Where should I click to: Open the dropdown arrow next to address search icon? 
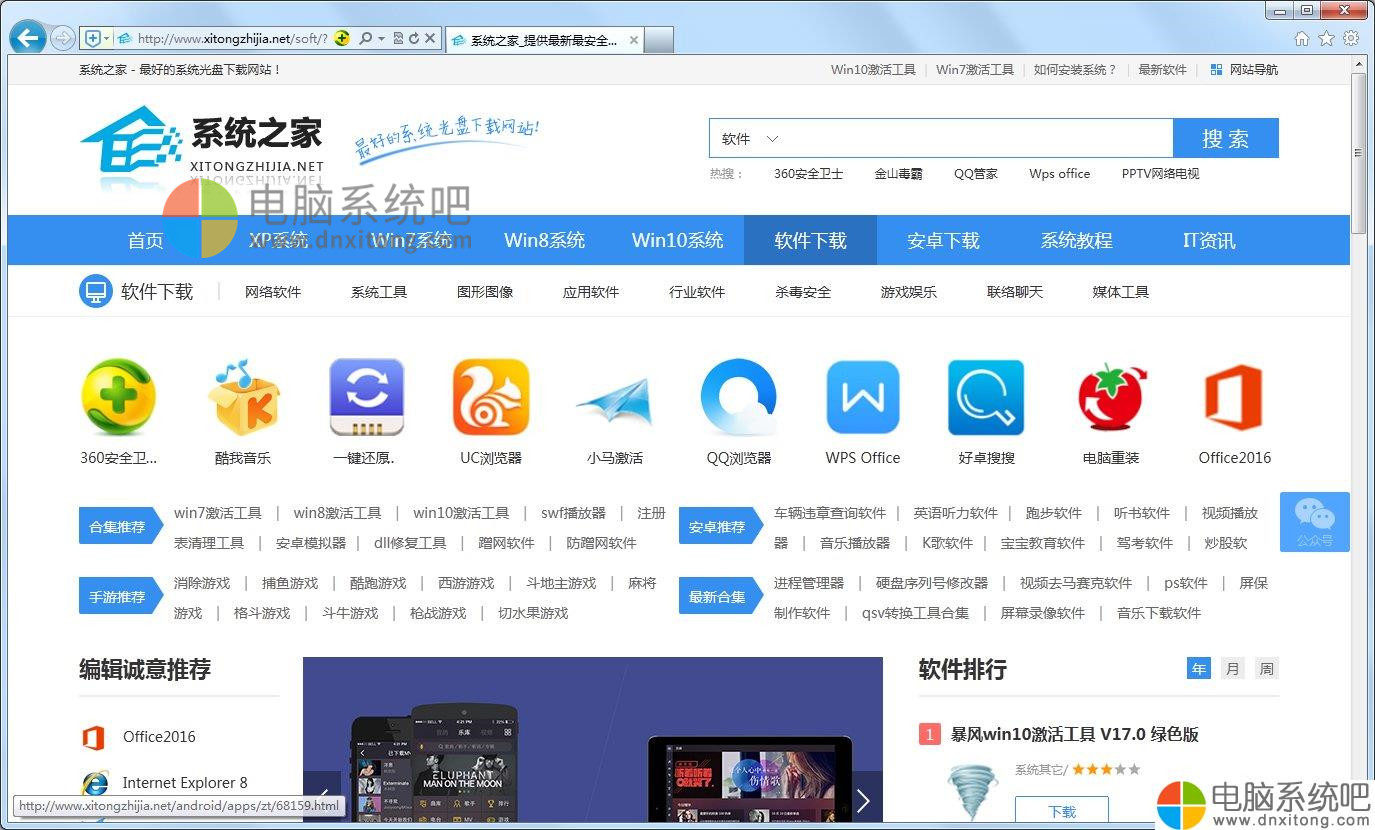381,38
